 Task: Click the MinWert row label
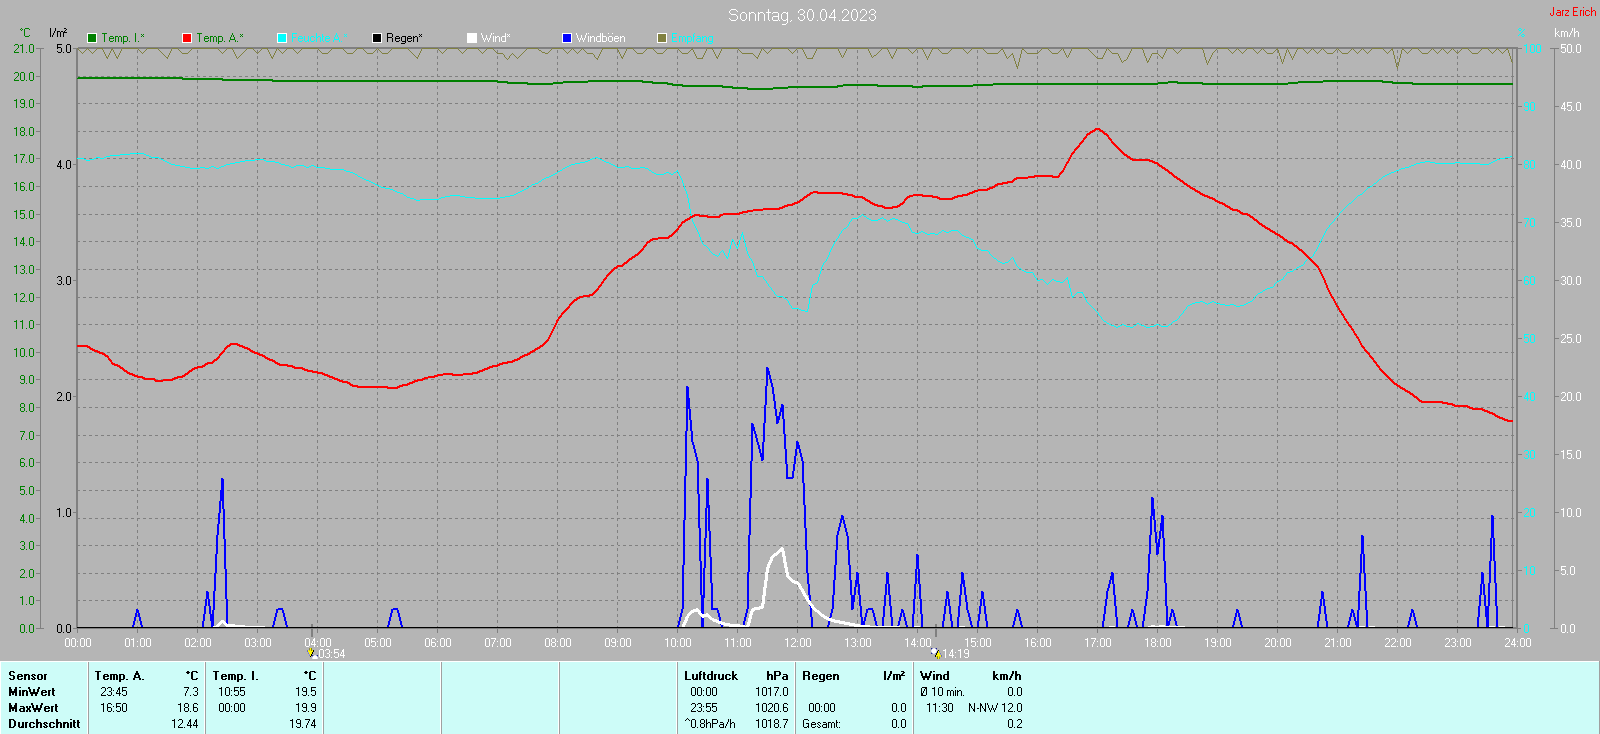(x=32, y=692)
